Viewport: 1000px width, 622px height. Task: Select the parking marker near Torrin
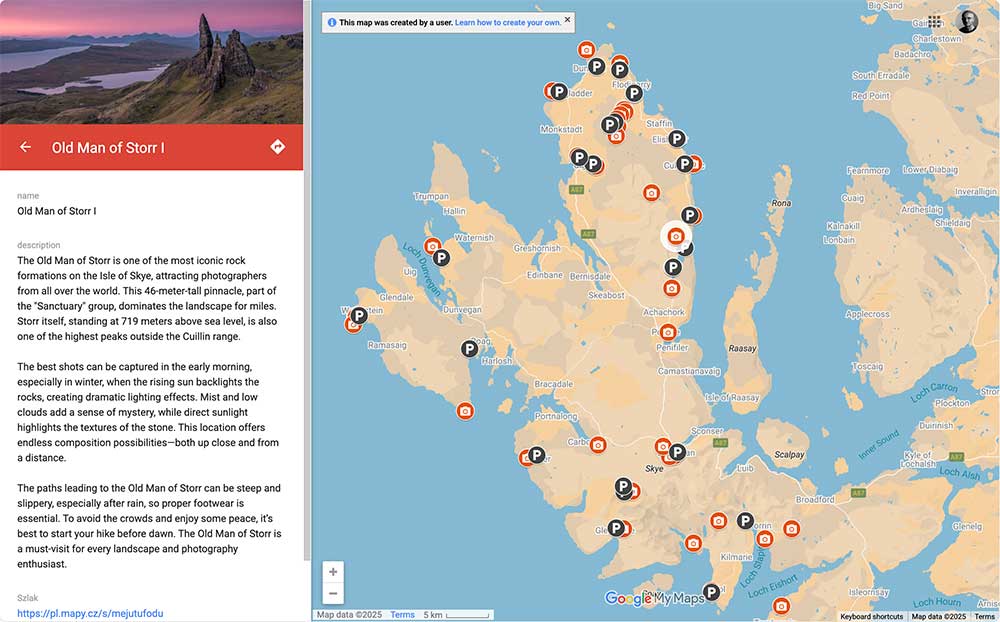(x=745, y=521)
